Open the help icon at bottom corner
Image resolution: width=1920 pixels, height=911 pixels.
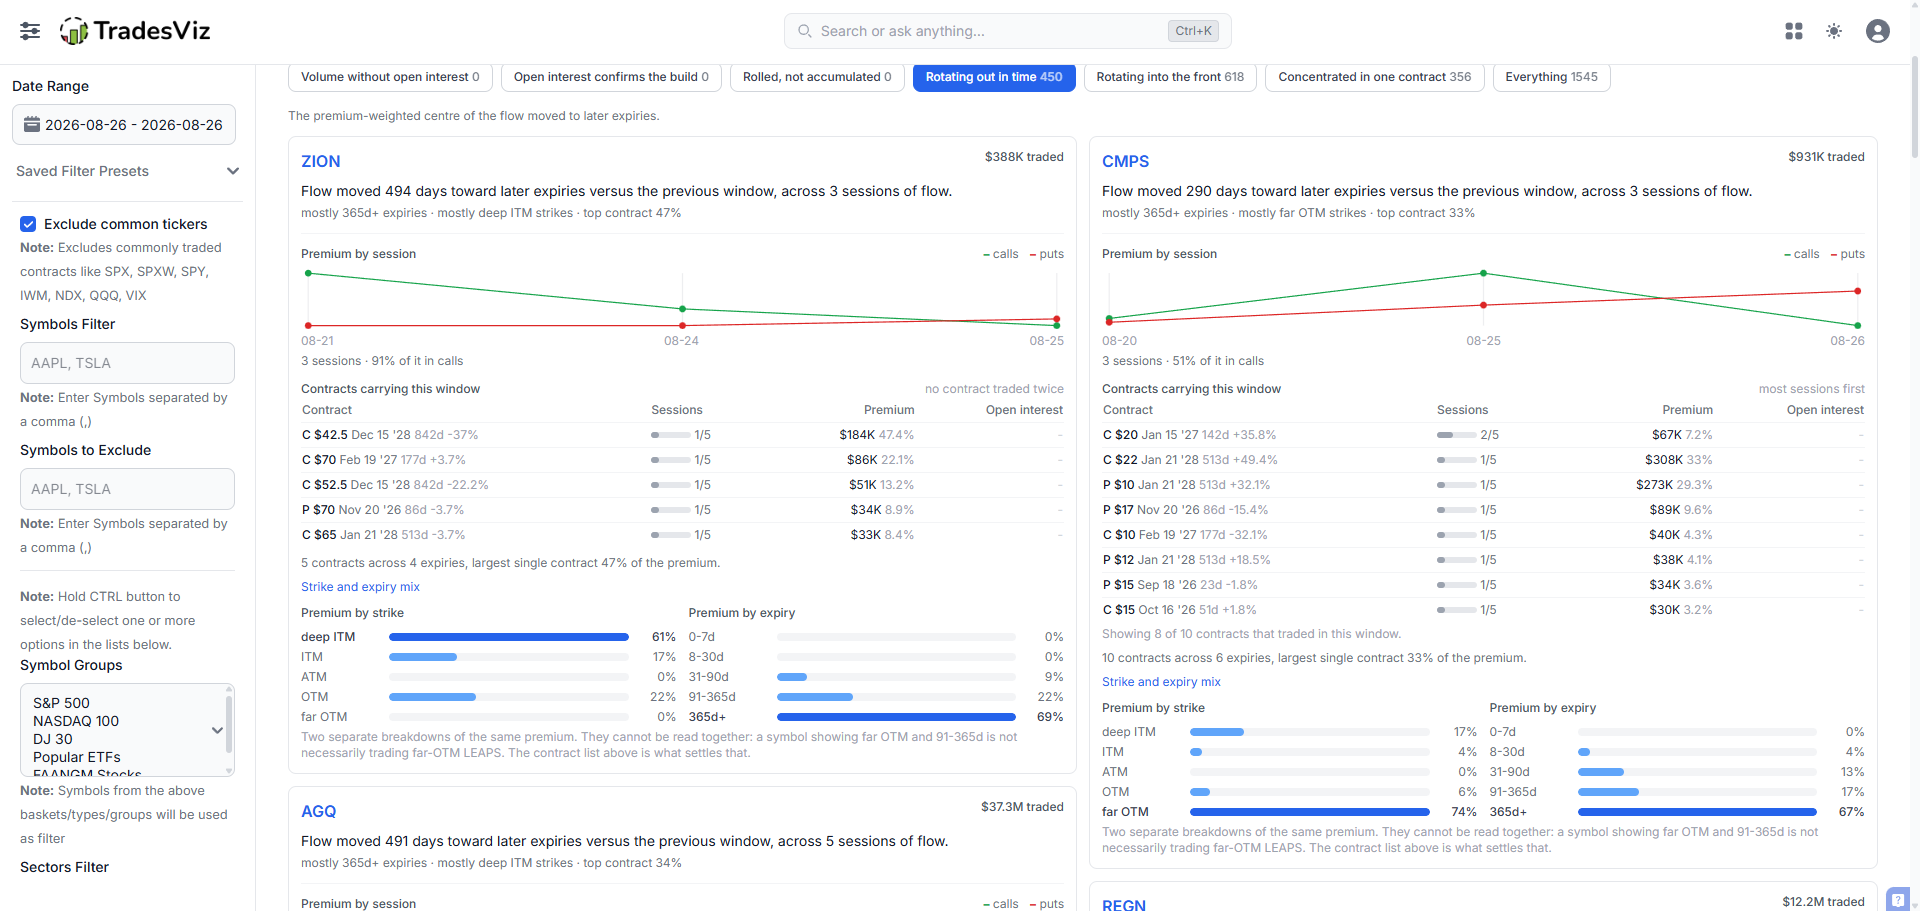tap(1898, 899)
